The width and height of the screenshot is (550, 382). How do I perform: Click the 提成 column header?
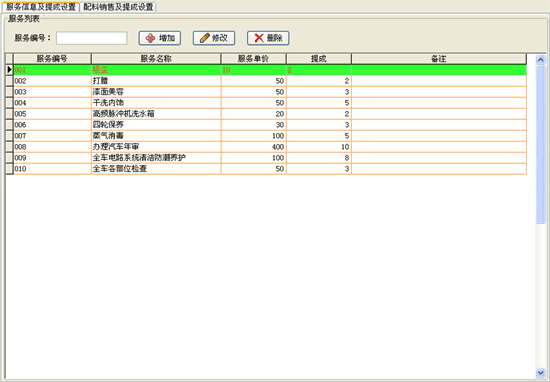[319, 59]
